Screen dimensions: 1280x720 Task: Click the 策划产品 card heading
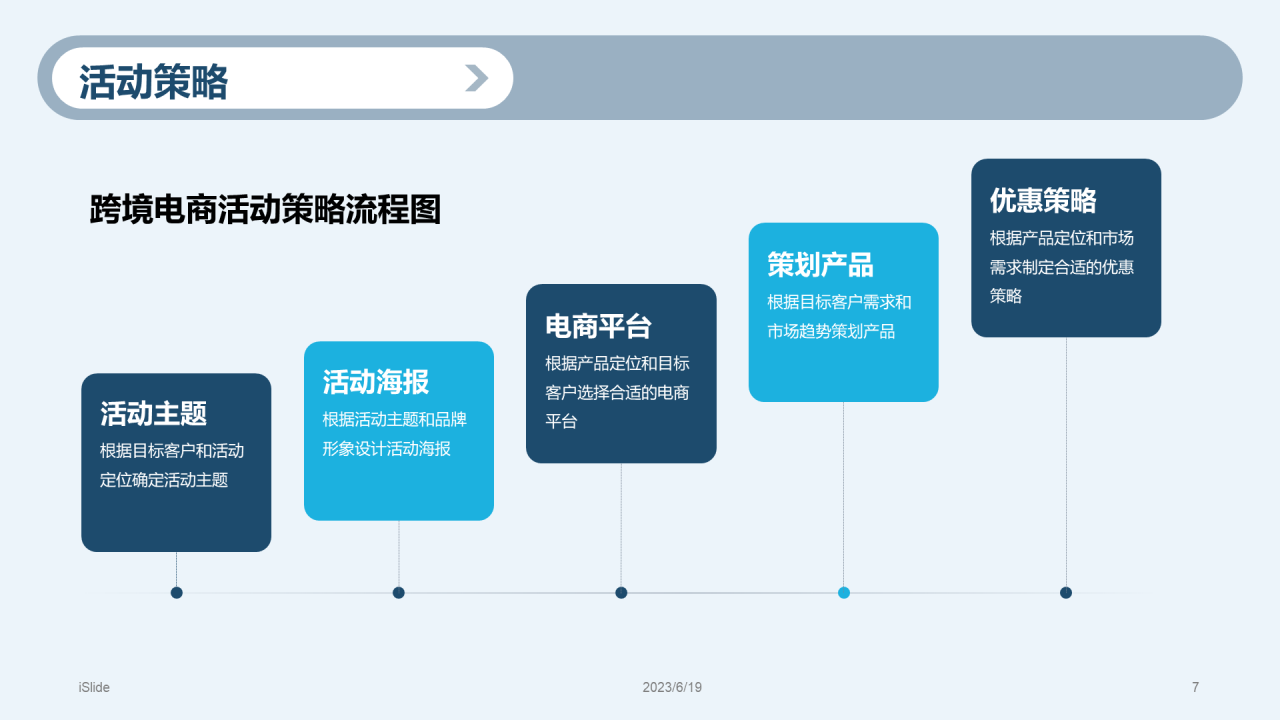coord(820,264)
